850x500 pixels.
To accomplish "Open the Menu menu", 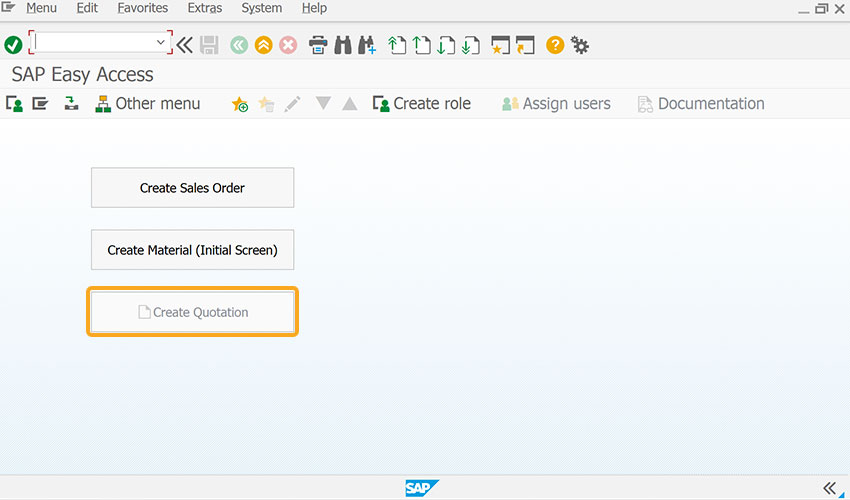I will coord(41,8).
